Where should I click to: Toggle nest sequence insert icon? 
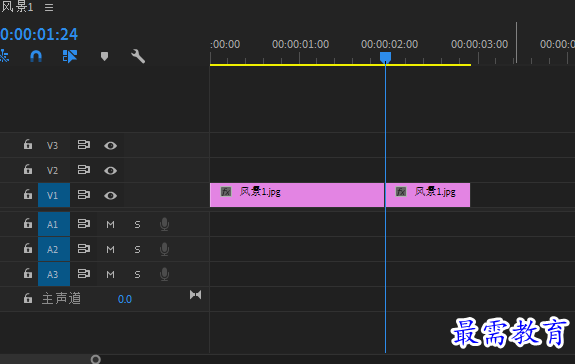[x=4, y=56]
